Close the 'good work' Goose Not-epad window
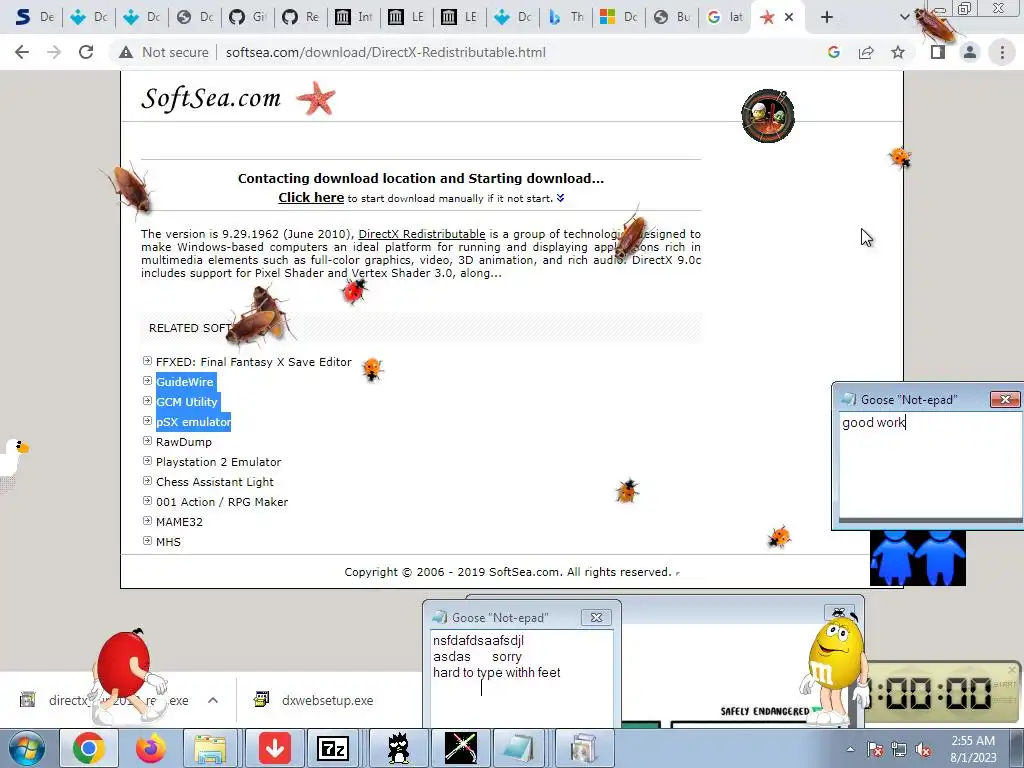Viewport: 1024px width, 768px height. [1005, 399]
